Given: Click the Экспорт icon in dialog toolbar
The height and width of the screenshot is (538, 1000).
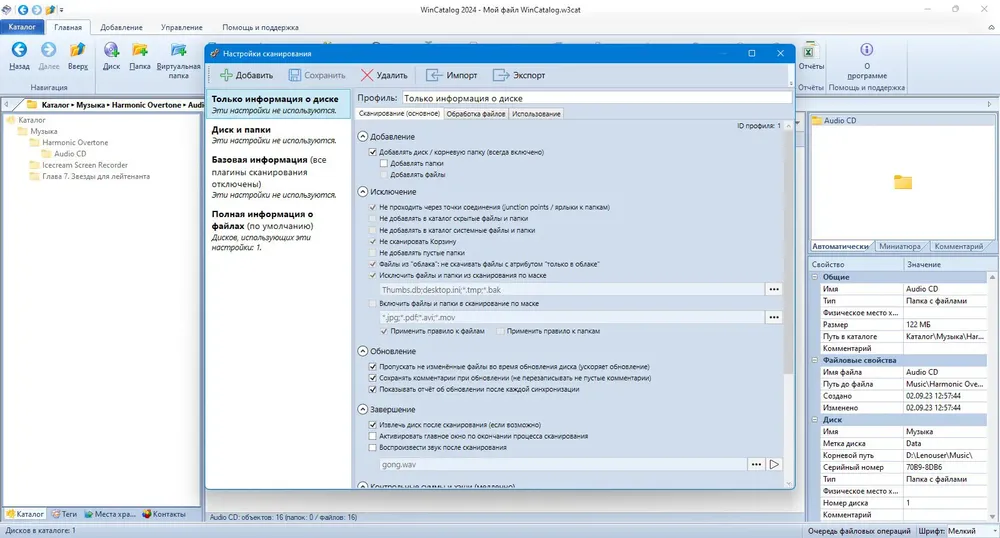Looking at the screenshot, I should [x=501, y=75].
